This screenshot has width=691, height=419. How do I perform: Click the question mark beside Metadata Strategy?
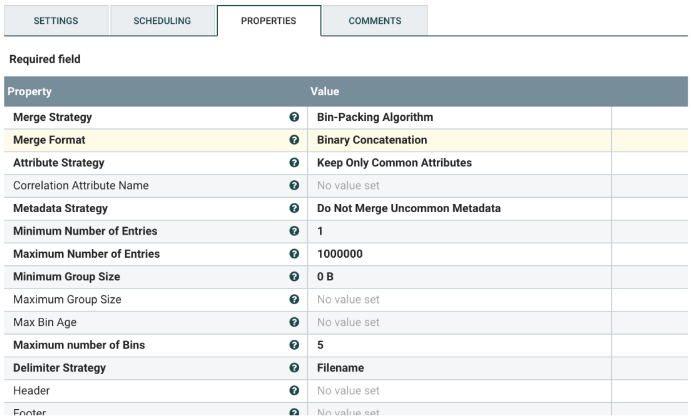point(294,208)
